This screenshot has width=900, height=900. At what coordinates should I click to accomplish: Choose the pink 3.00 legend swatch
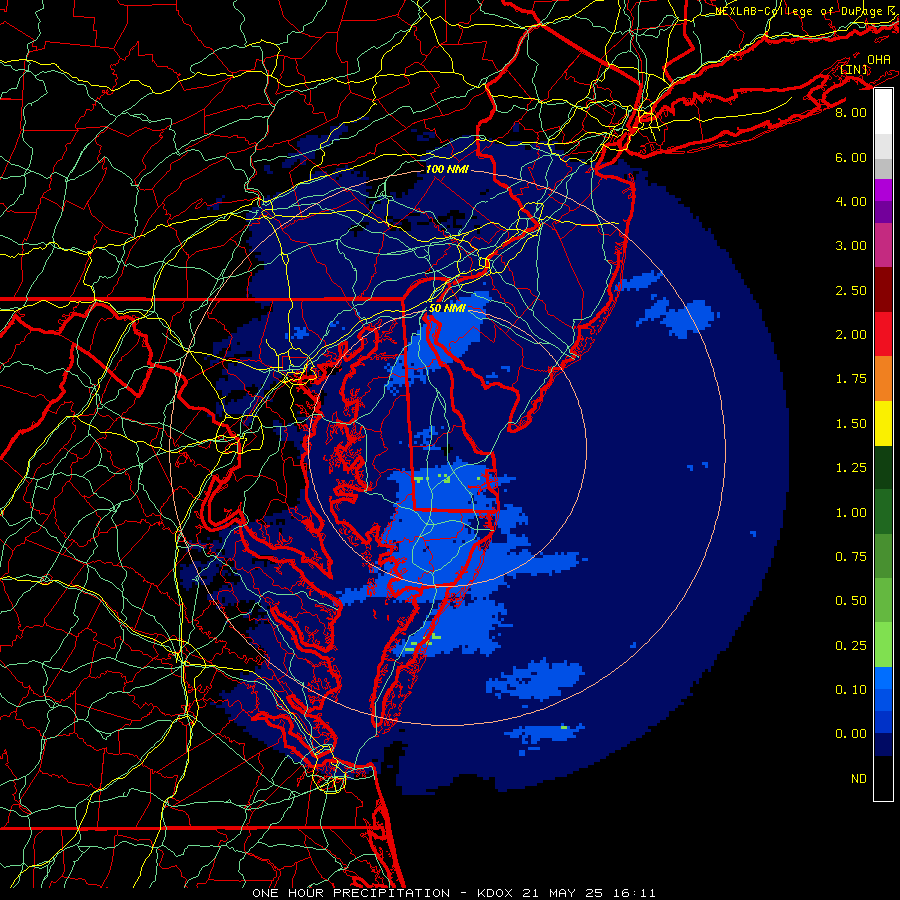(883, 245)
